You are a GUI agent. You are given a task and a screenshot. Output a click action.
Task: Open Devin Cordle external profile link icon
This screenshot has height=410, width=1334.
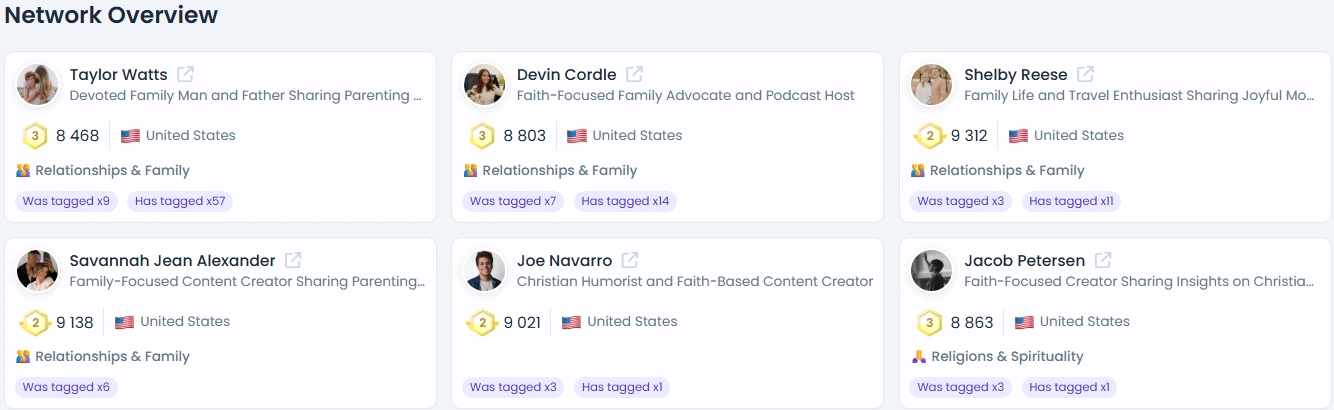coord(634,75)
